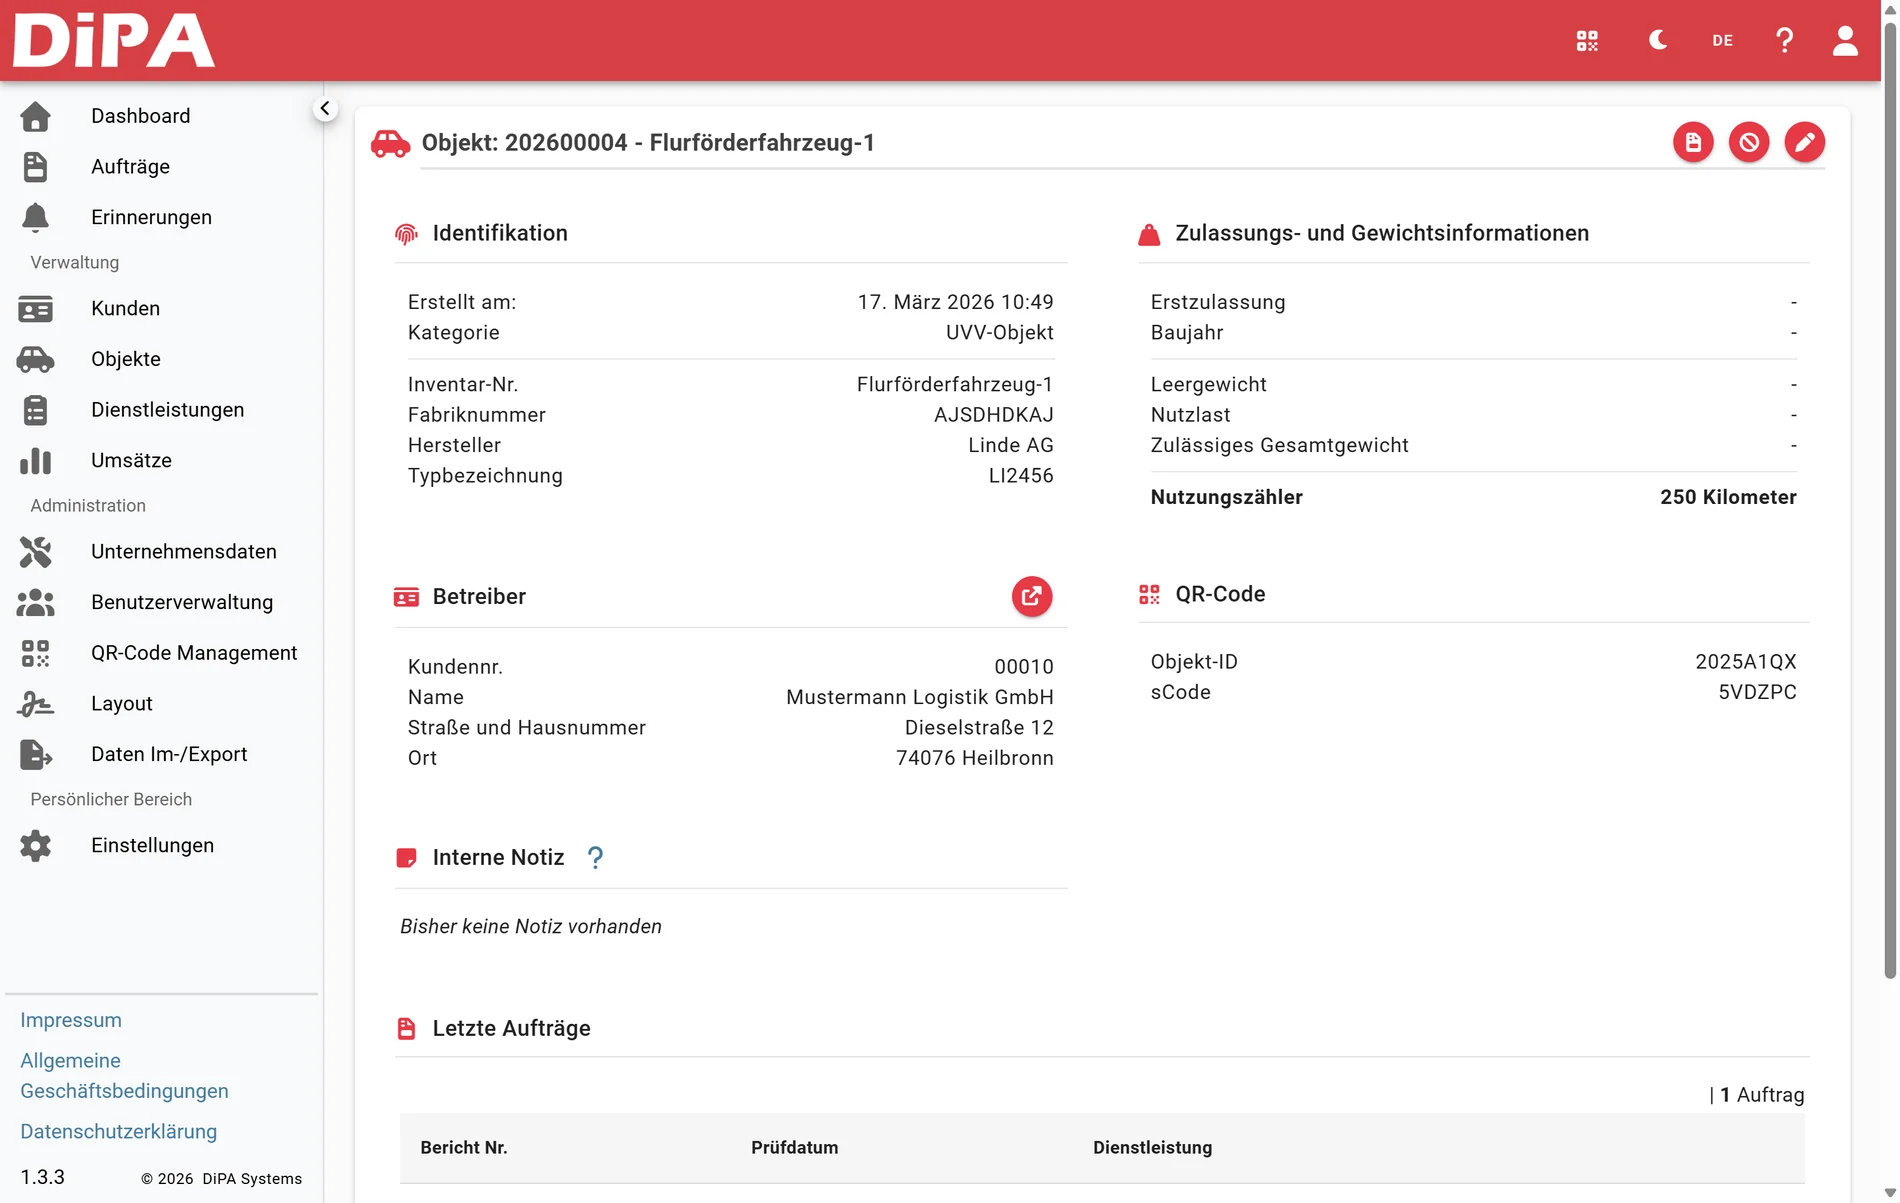
Task: Click the DiPA logo
Action: coord(114,41)
